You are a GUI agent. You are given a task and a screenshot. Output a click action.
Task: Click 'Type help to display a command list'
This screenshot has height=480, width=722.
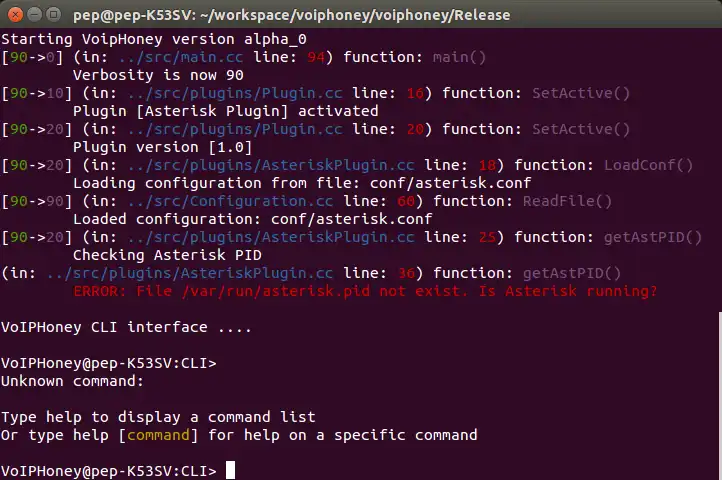click(x=158, y=417)
